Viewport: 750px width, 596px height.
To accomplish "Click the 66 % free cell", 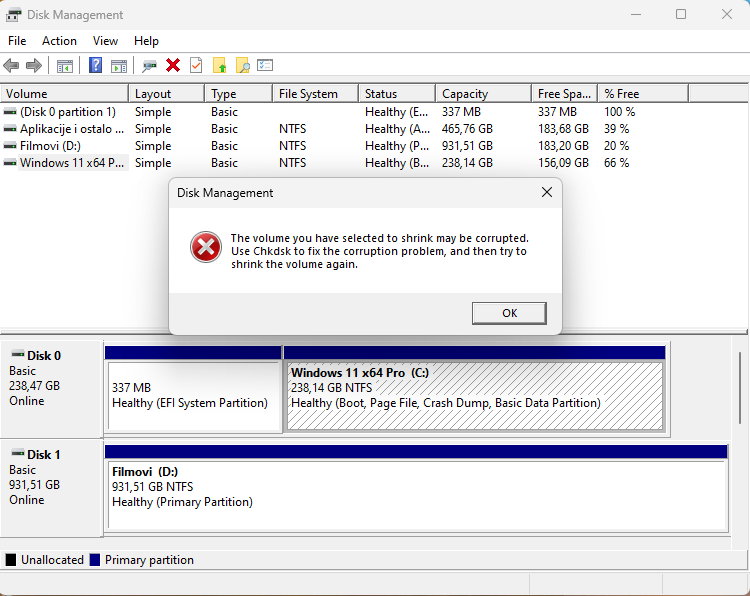I will (x=617, y=163).
